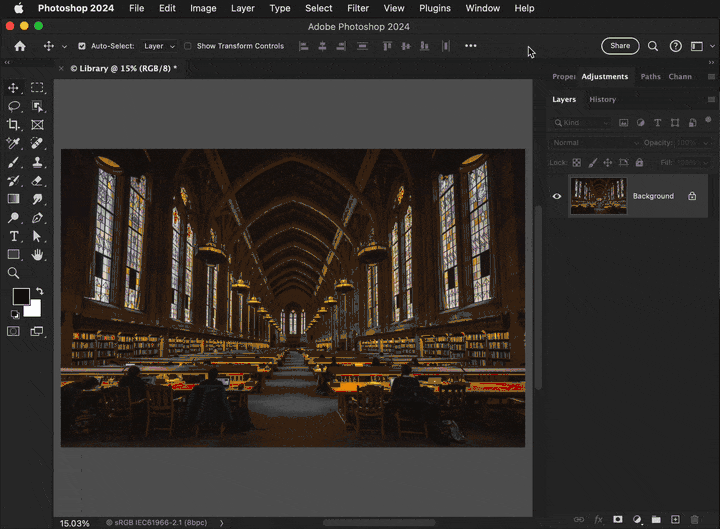Expand the Normal blend mode dropdown
720x529 pixels.
pyautogui.click(x=595, y=143)
